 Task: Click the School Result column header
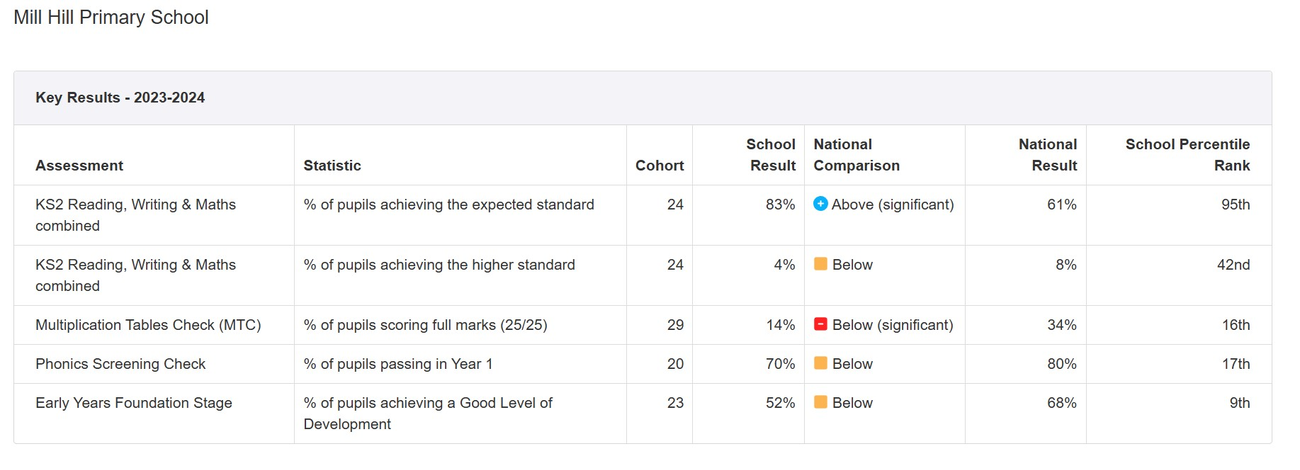(x=772, y=155)
